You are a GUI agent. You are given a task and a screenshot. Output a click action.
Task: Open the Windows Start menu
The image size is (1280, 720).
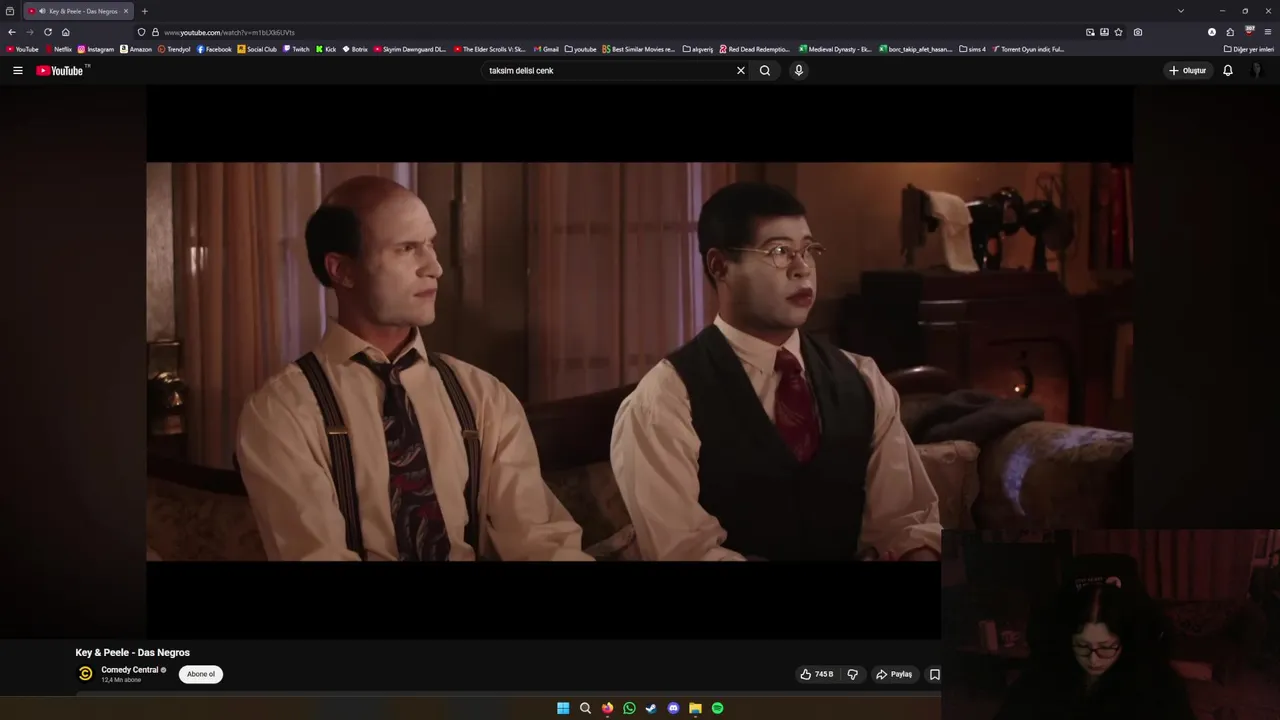[x=563, y=708]
